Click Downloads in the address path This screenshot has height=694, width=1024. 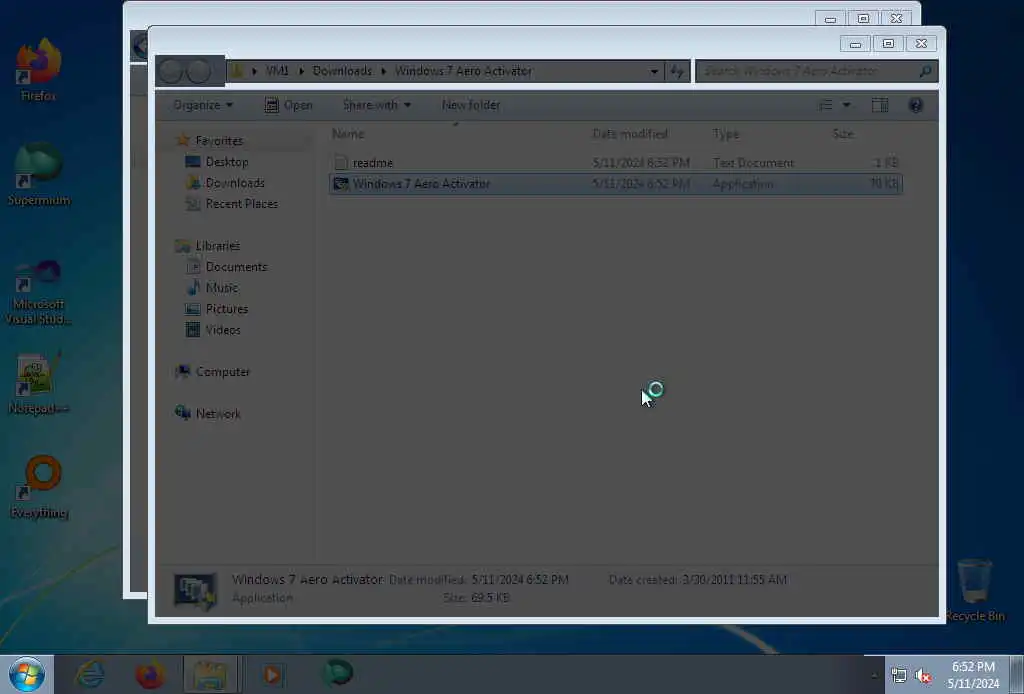pos(342,71)
